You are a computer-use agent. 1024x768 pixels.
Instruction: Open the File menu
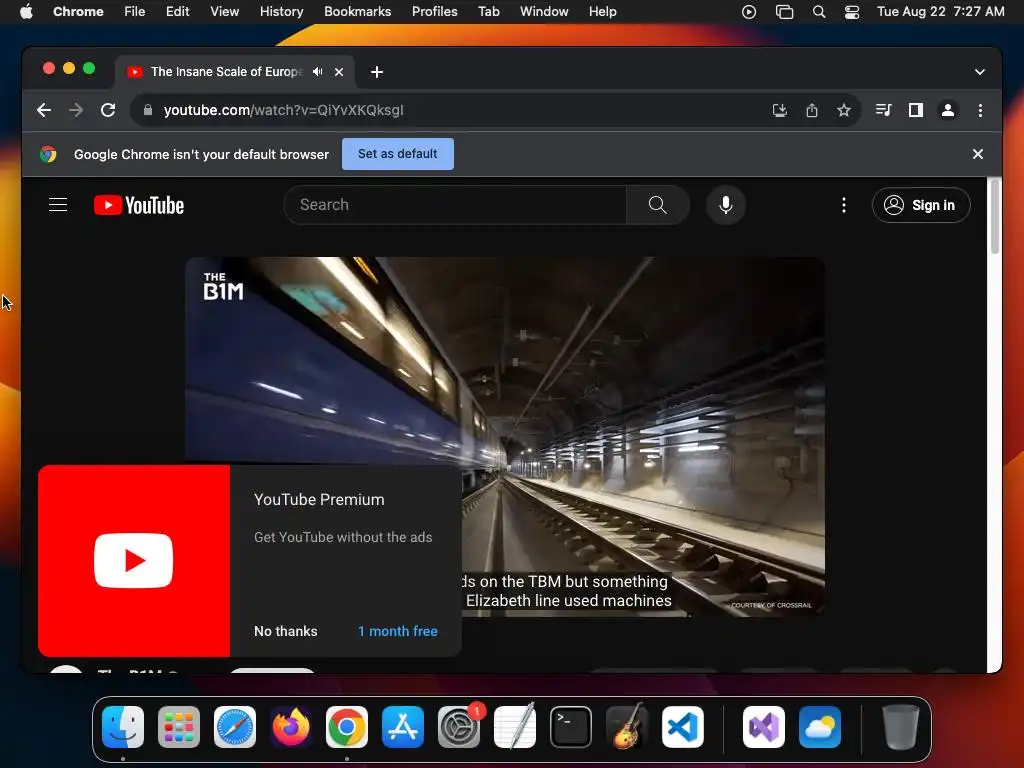click(x=135, y=12)
